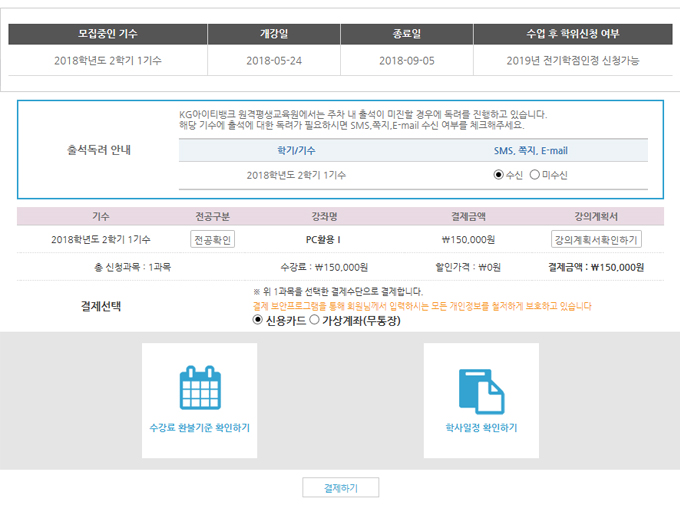Choose 가상계좌(무통장) payment option
The height and width of the screenshot is (505, 680).
click(x=315, y=320)
